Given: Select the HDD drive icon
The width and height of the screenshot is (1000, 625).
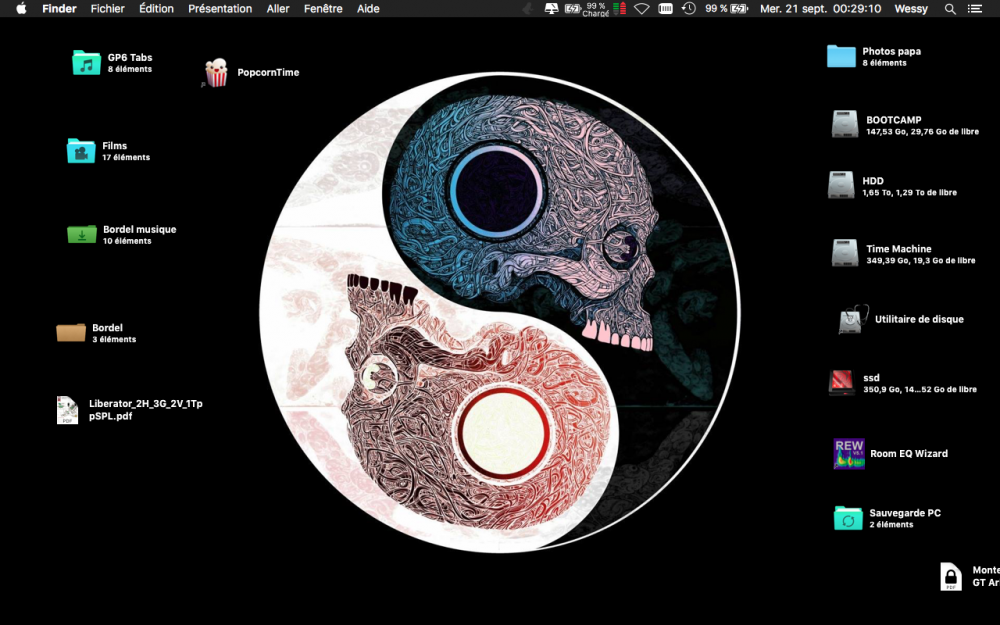Looking at the screenshot, I should pyautogui.click(x=841, y=185).
